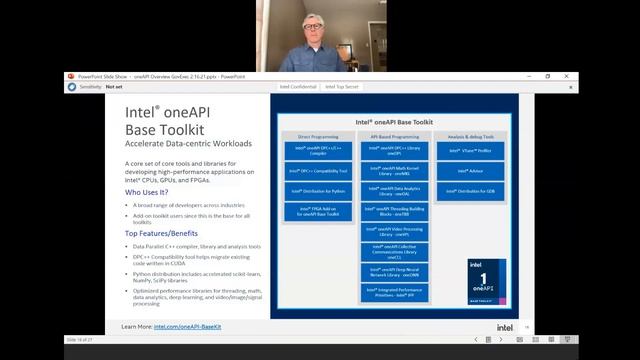Viewport: 640px width, 360px height.
Task: Click the Intel VTune Profiler box
Action: (470, 151)
